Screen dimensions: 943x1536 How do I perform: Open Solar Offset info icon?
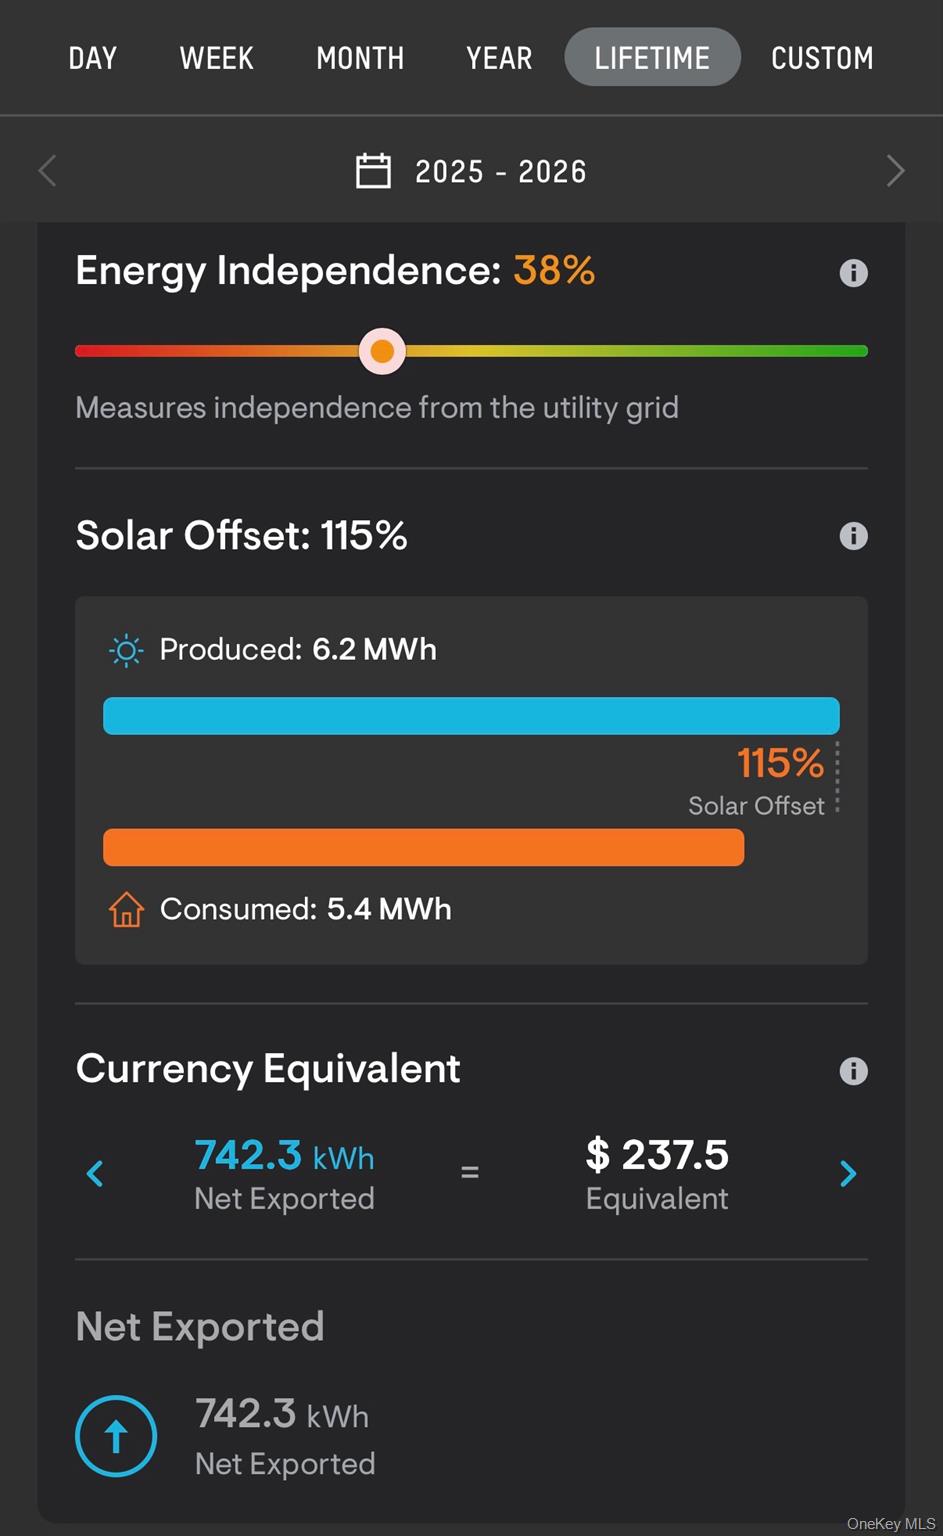click(853, 536)
